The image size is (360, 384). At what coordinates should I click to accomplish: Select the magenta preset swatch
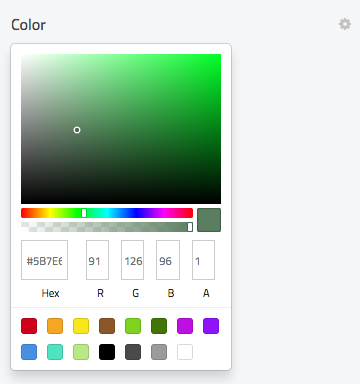[185, 326]
